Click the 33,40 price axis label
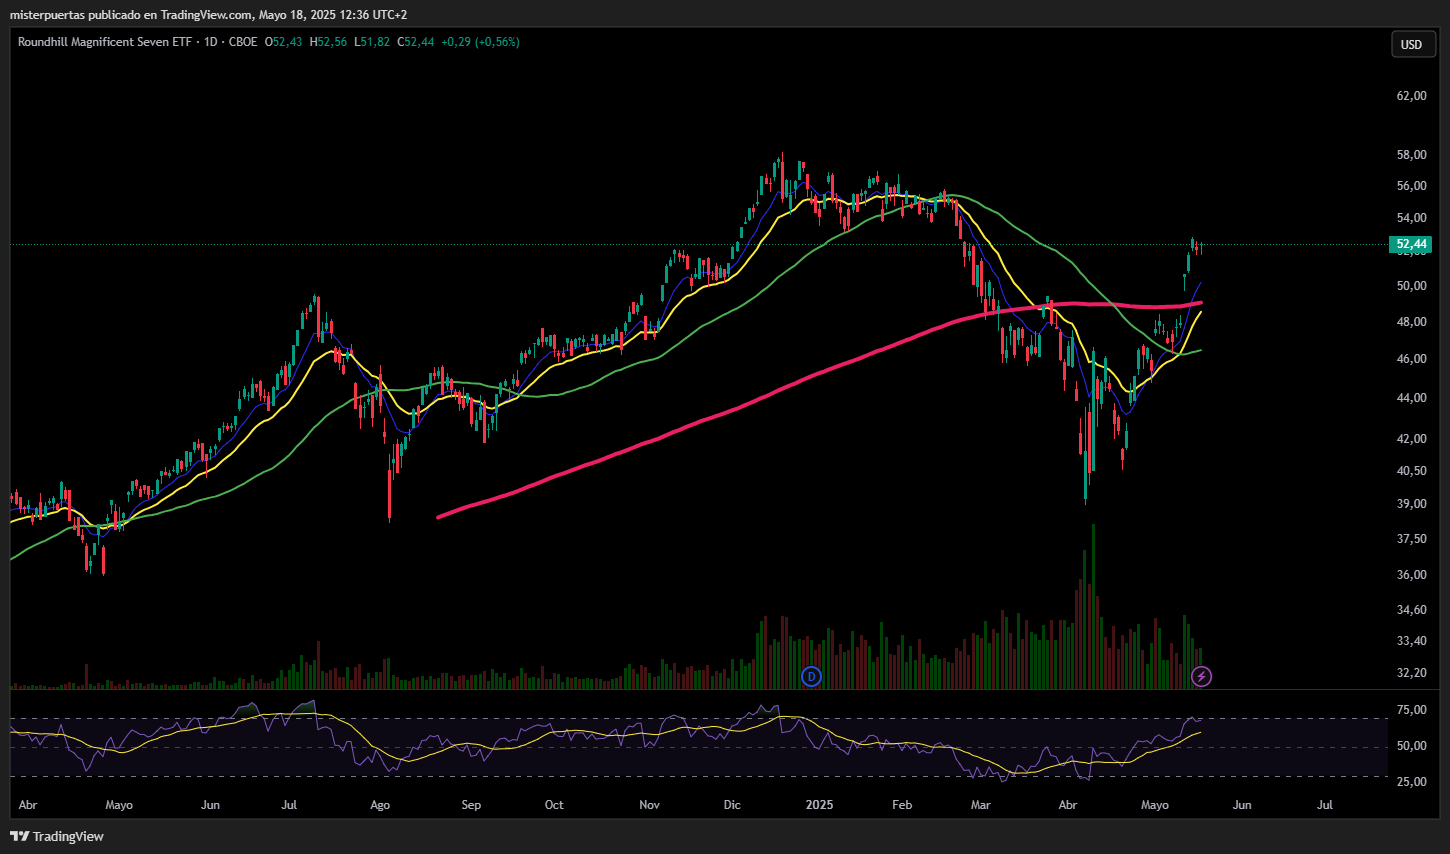Image resolution: width=1450 pixels, height=854 pixels. coord(1411,641)
